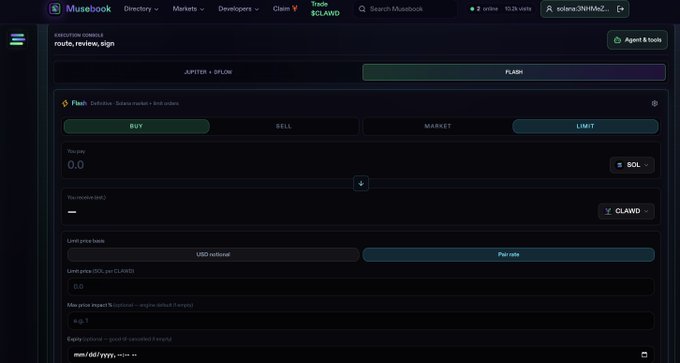Click the 'You receive (est.)' label
Viewport: 680px width, 363px height.
(x=86, y=197)
